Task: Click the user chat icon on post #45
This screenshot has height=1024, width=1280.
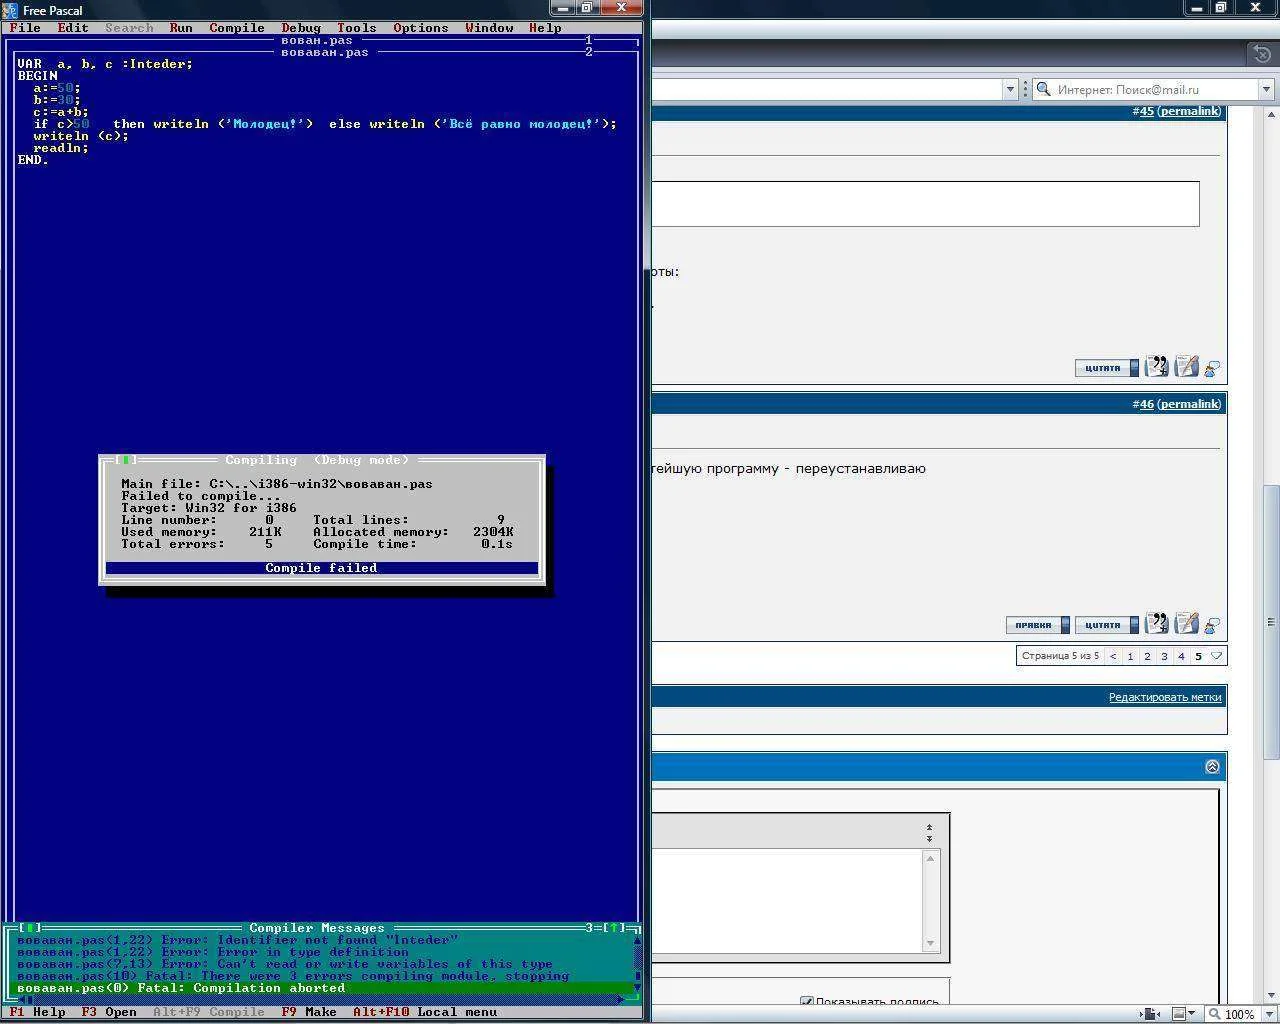Action: click(x=1212, y=369)
